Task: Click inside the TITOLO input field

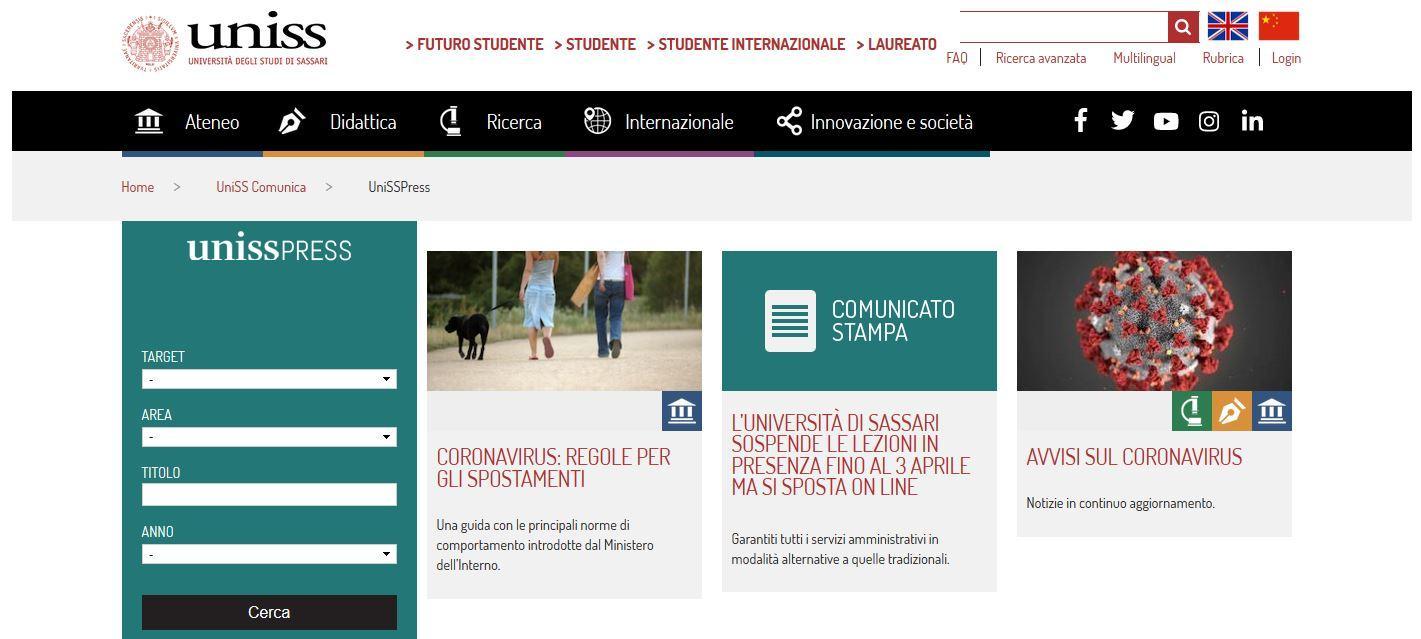Action: pyautogui.click(x=269, y=494)
